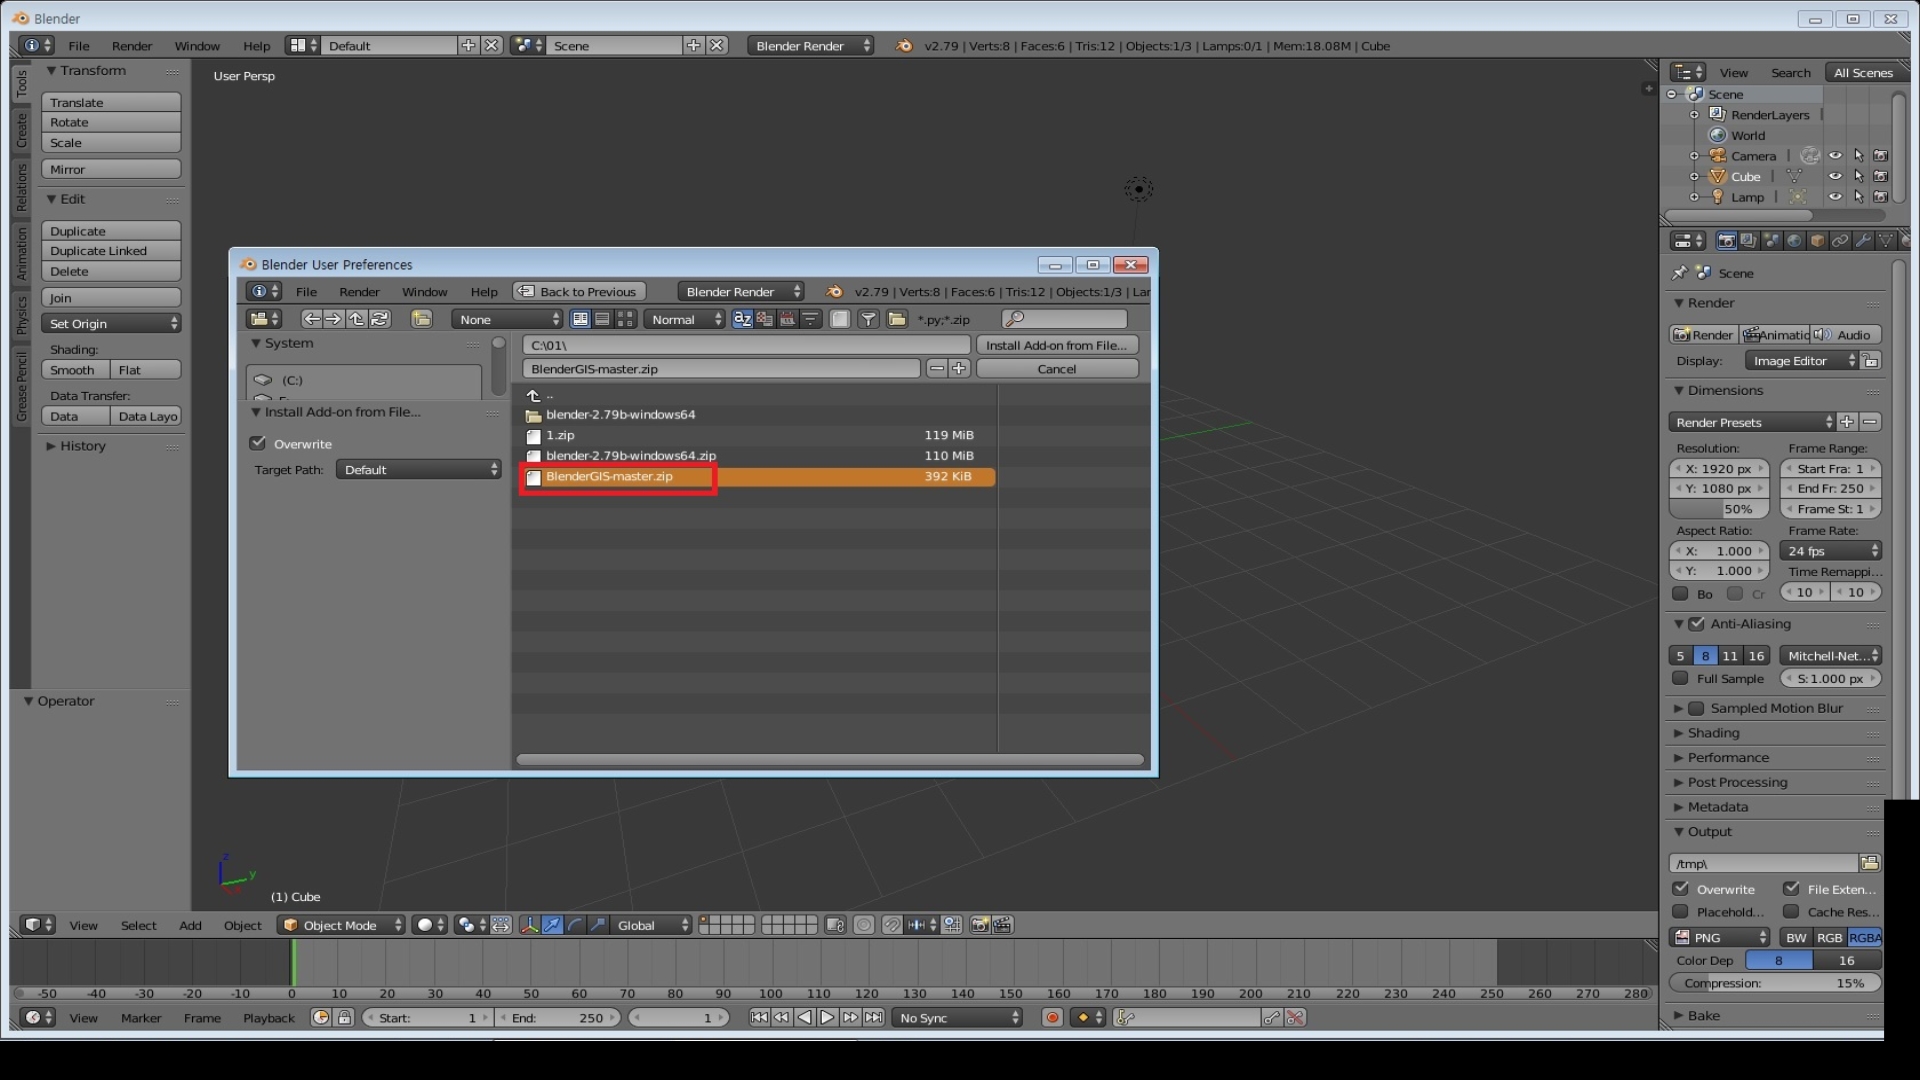1920x1080 pixels.
Task: Toggle Overwrite checkbox in Install Add-on panel
Action: [x=258, y=443]
